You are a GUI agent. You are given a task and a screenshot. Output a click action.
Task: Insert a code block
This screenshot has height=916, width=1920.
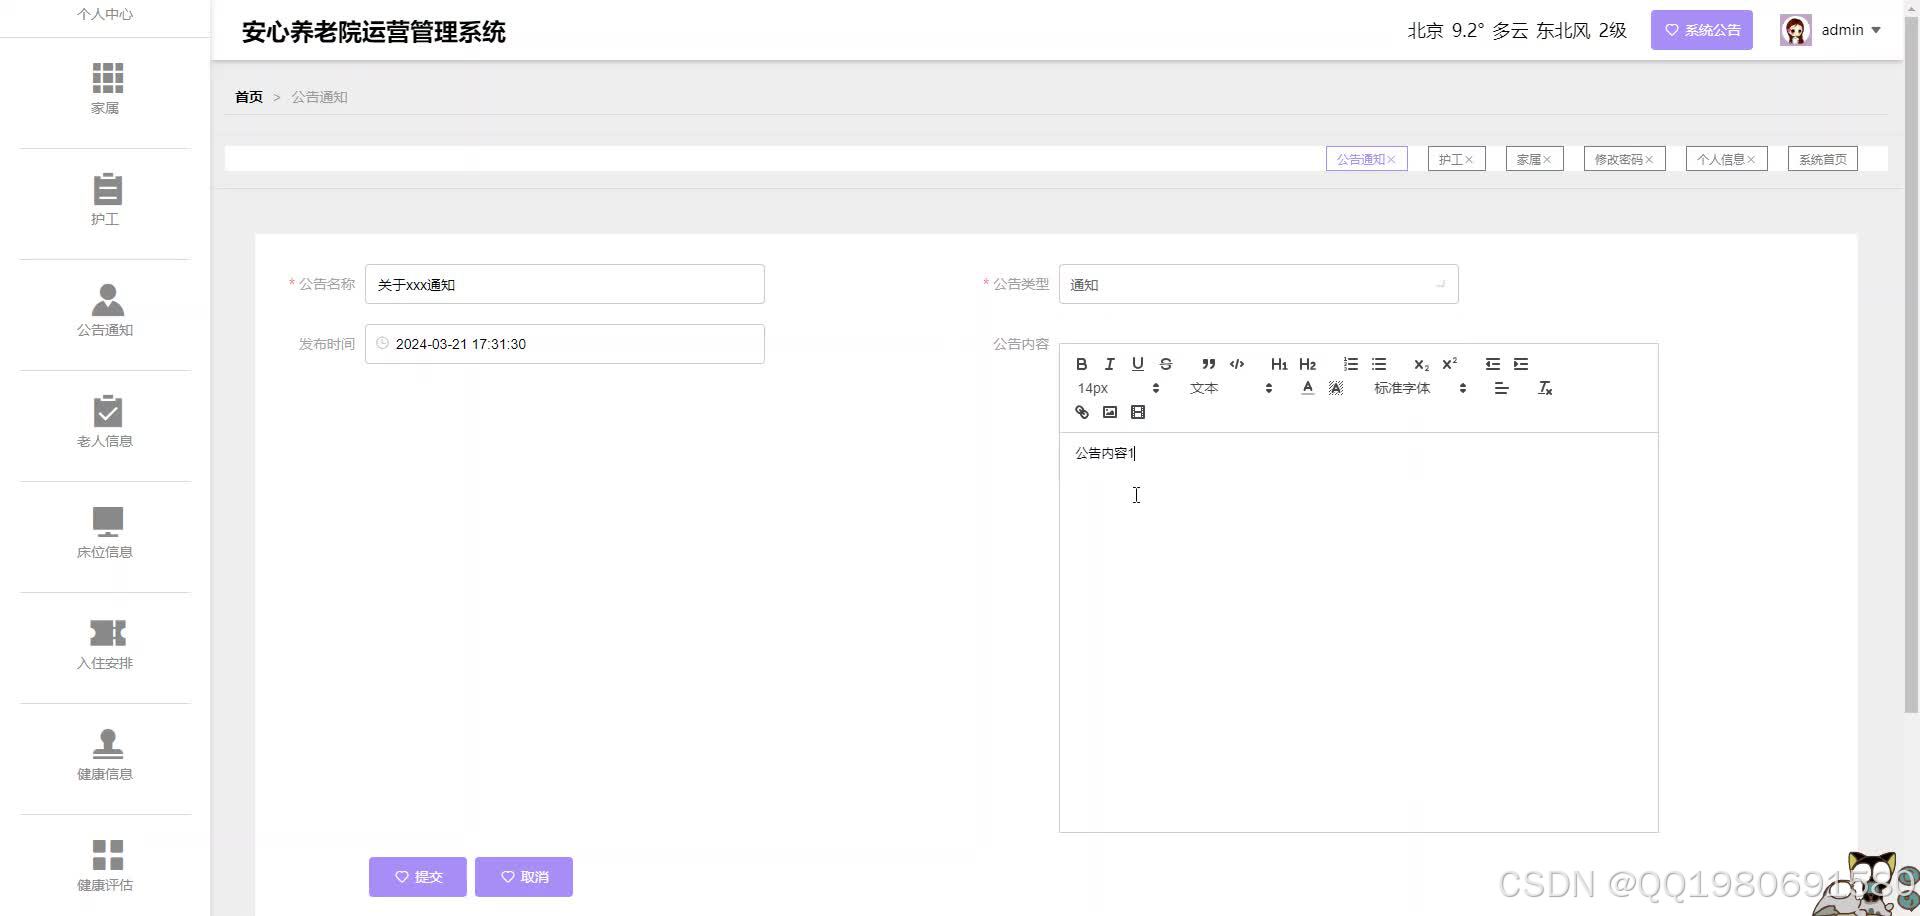1236,364
